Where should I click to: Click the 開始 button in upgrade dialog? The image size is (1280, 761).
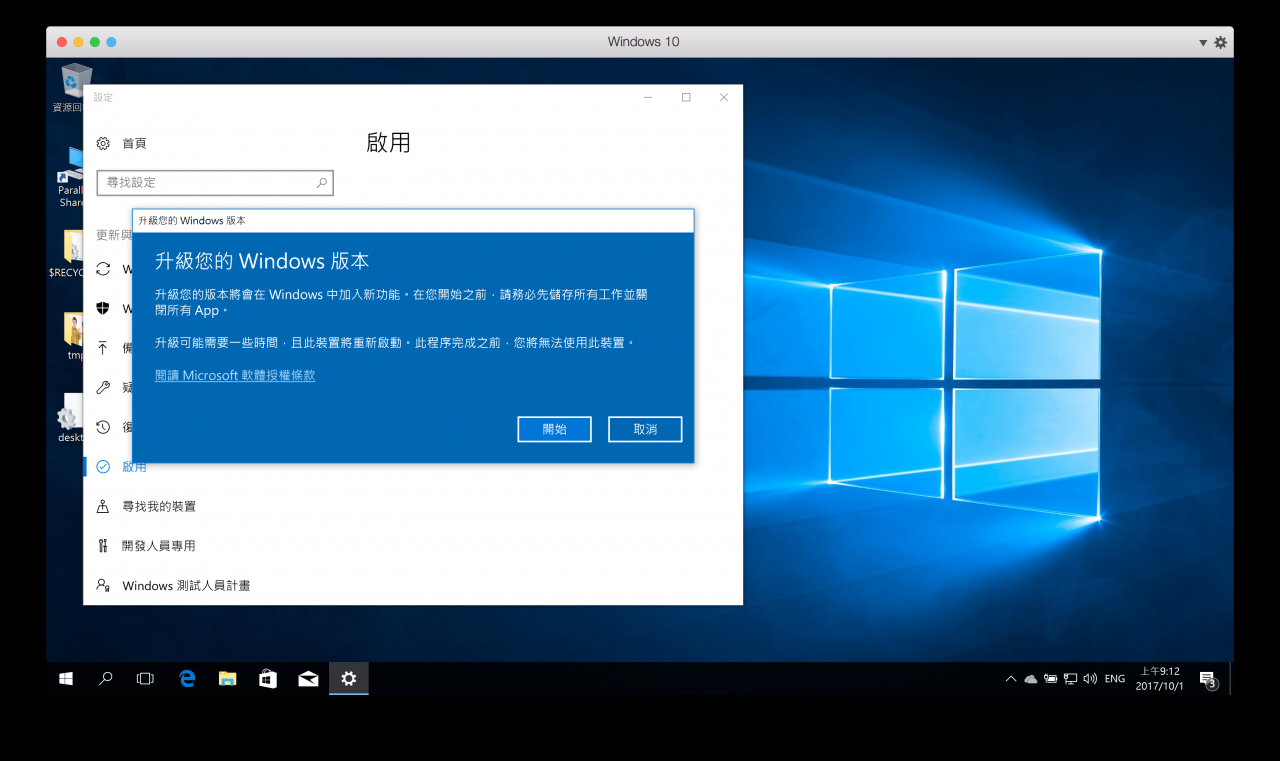point(554,429)
